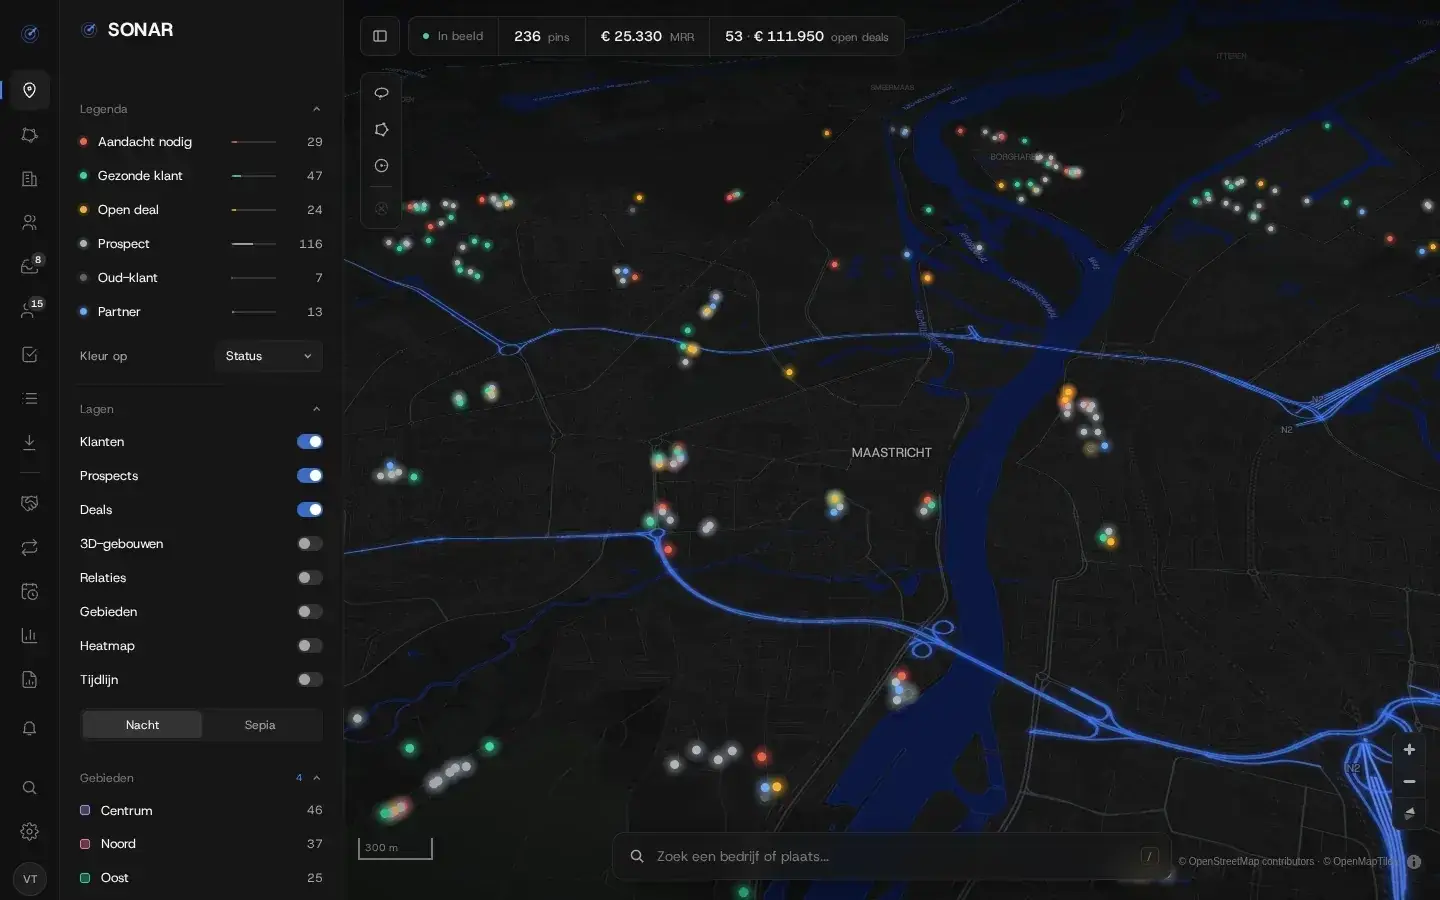Click the search field for bedrijf or plaats
The height and width of the screenshot is (900, 1440).
[x=891, y=856]
